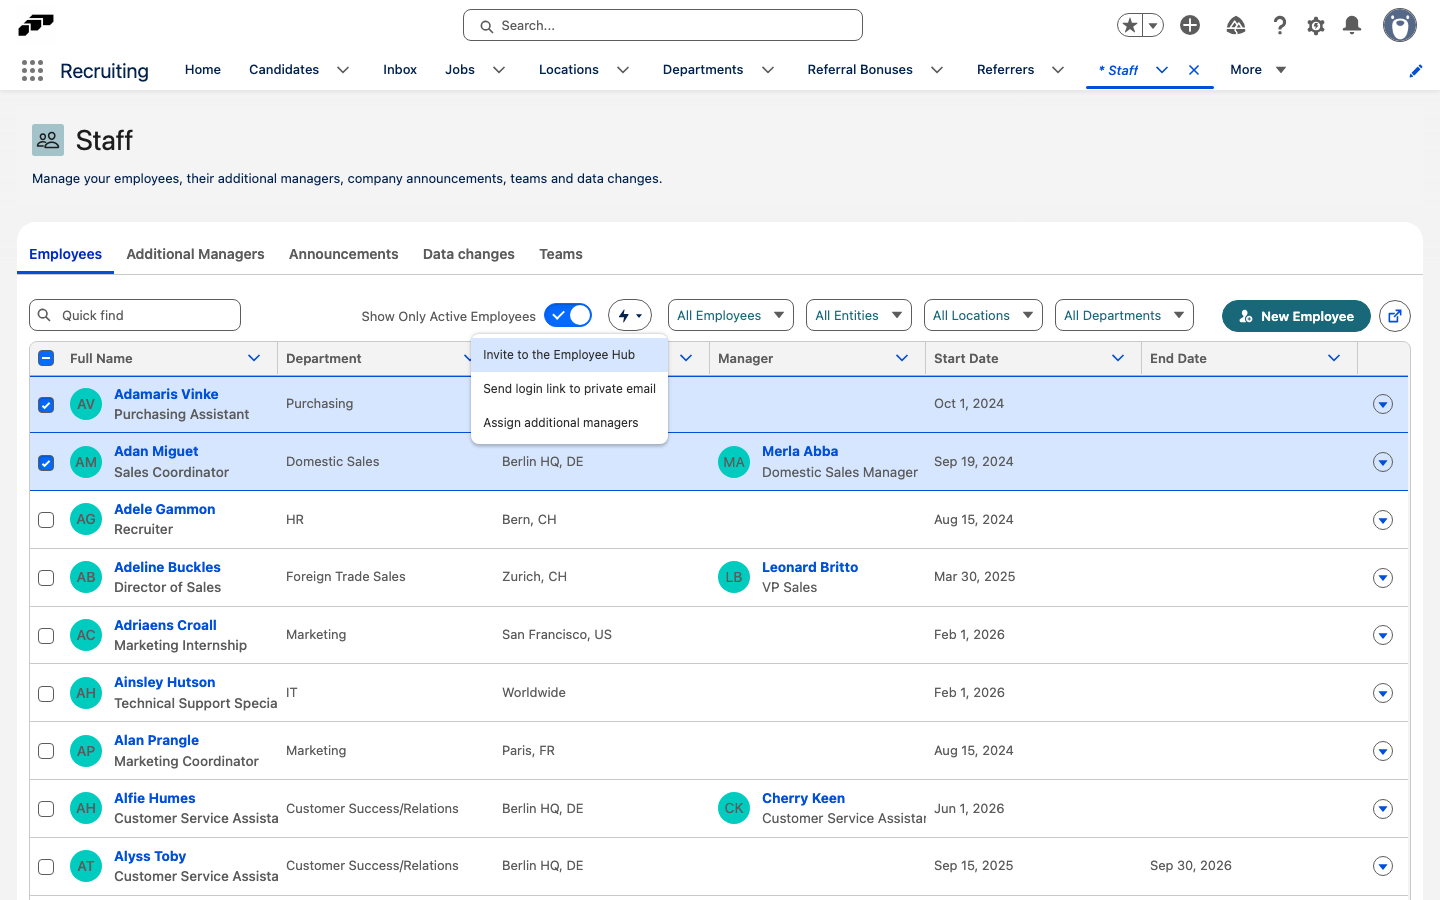Open row actions for Adan Miguet
This screenshot has width=1440, height=900.
tap(1383, 462)
